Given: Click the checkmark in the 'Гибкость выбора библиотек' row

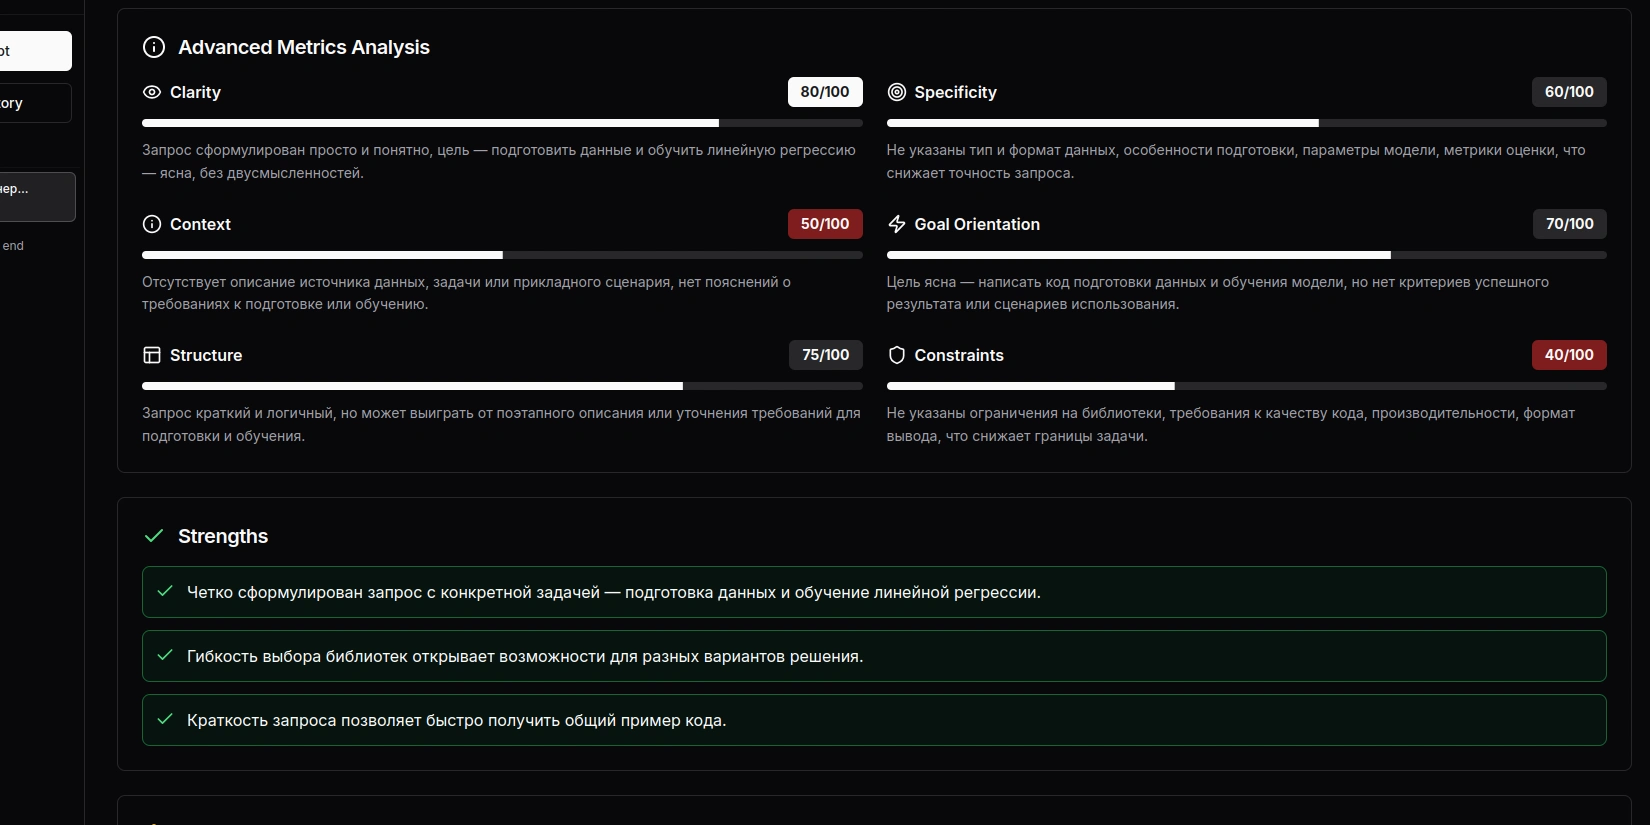Looking at the screenshot, I should click(166, 655).
